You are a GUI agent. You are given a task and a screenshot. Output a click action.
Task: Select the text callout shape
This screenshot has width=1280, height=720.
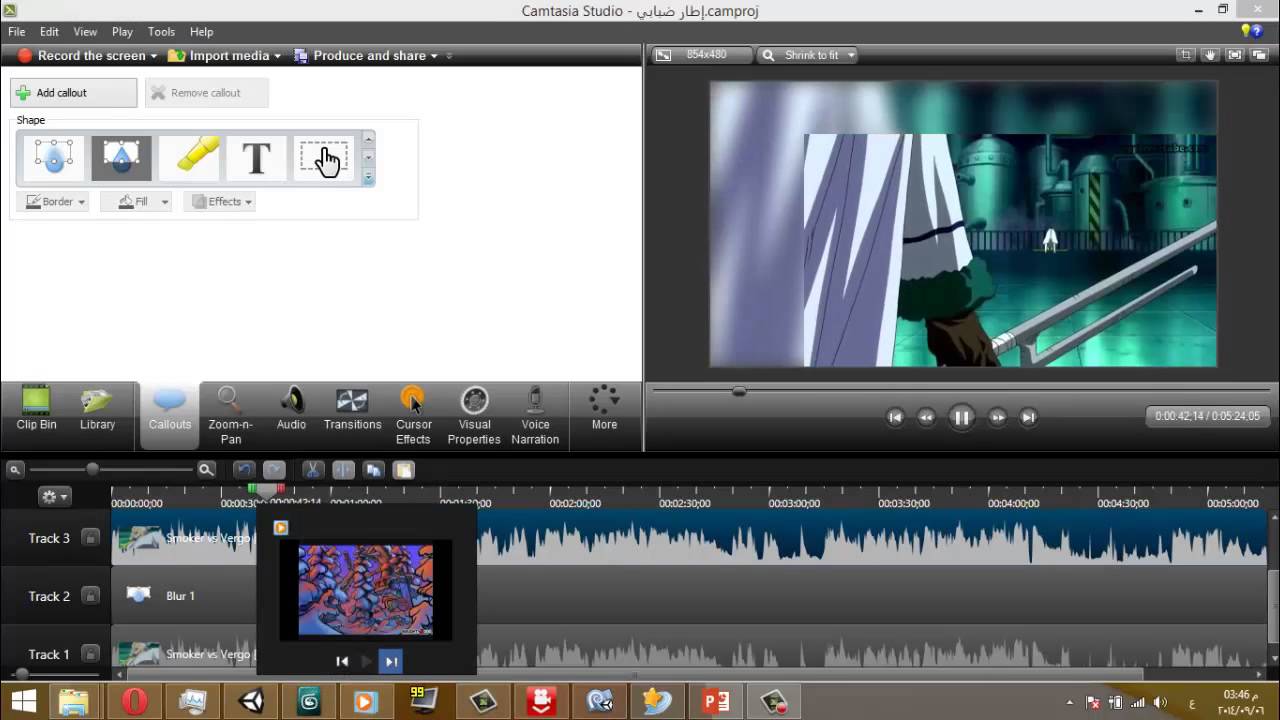pos(256,158)
